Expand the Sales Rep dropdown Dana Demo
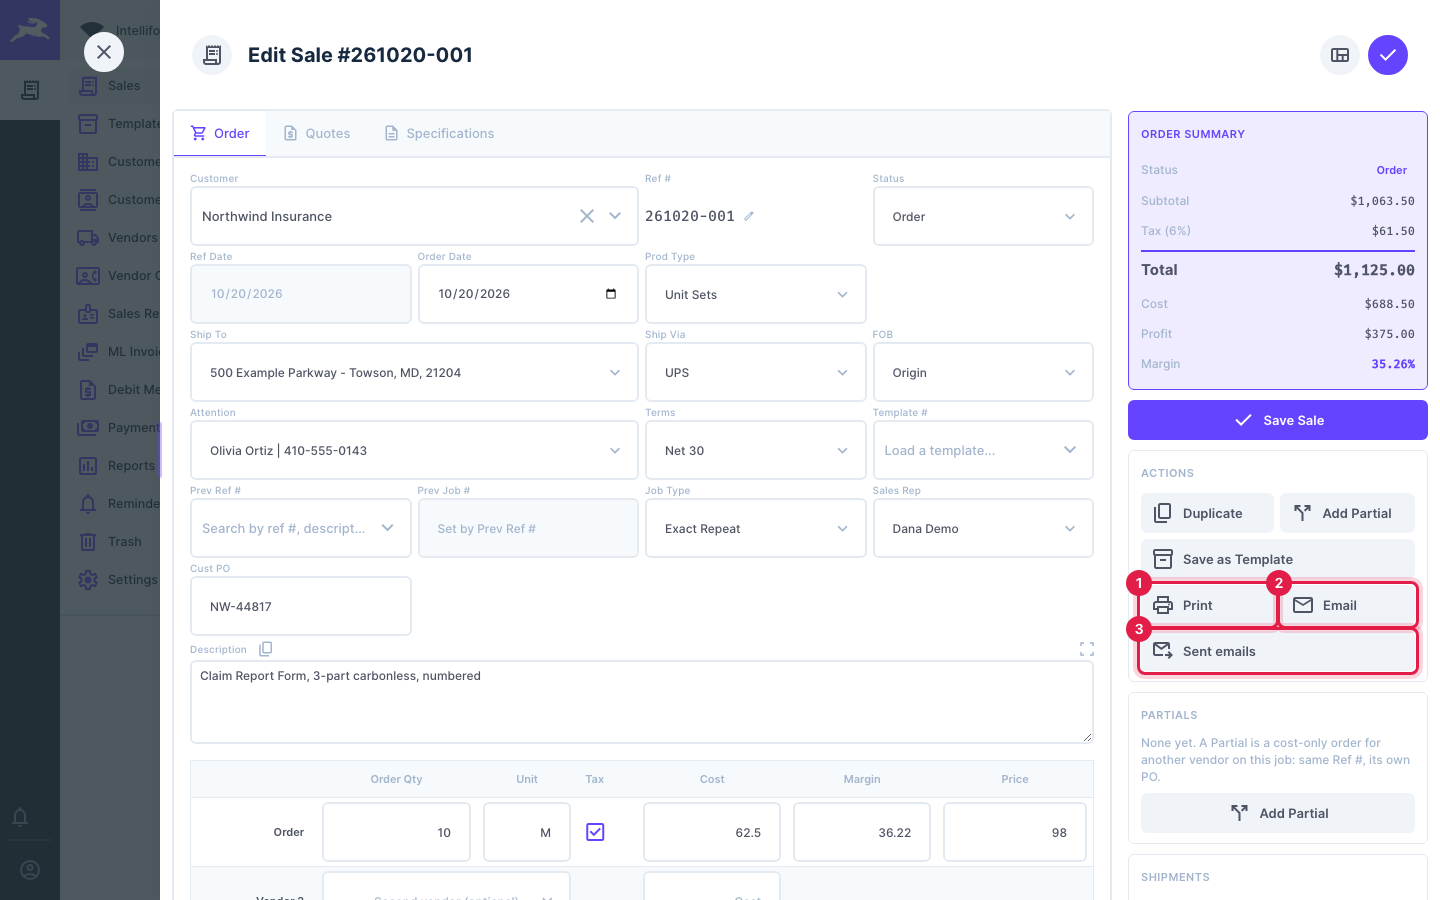1440x900 pixels. 983,528
